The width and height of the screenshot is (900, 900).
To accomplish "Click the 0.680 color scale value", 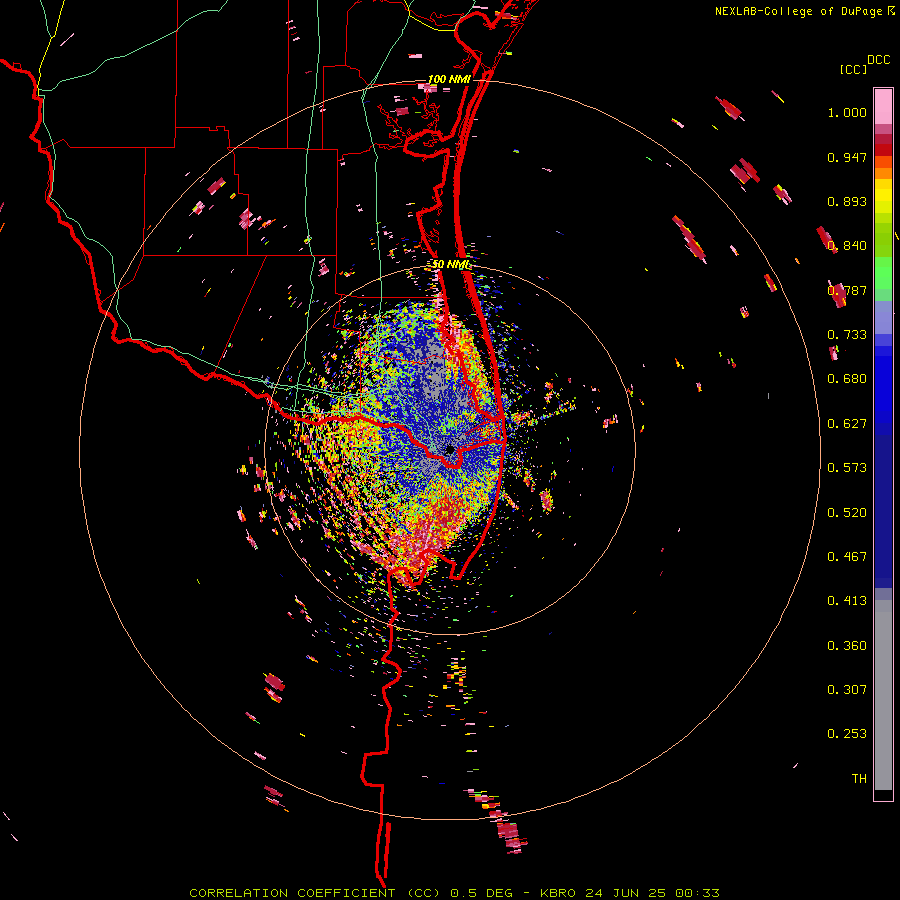I will coord(847,379).
